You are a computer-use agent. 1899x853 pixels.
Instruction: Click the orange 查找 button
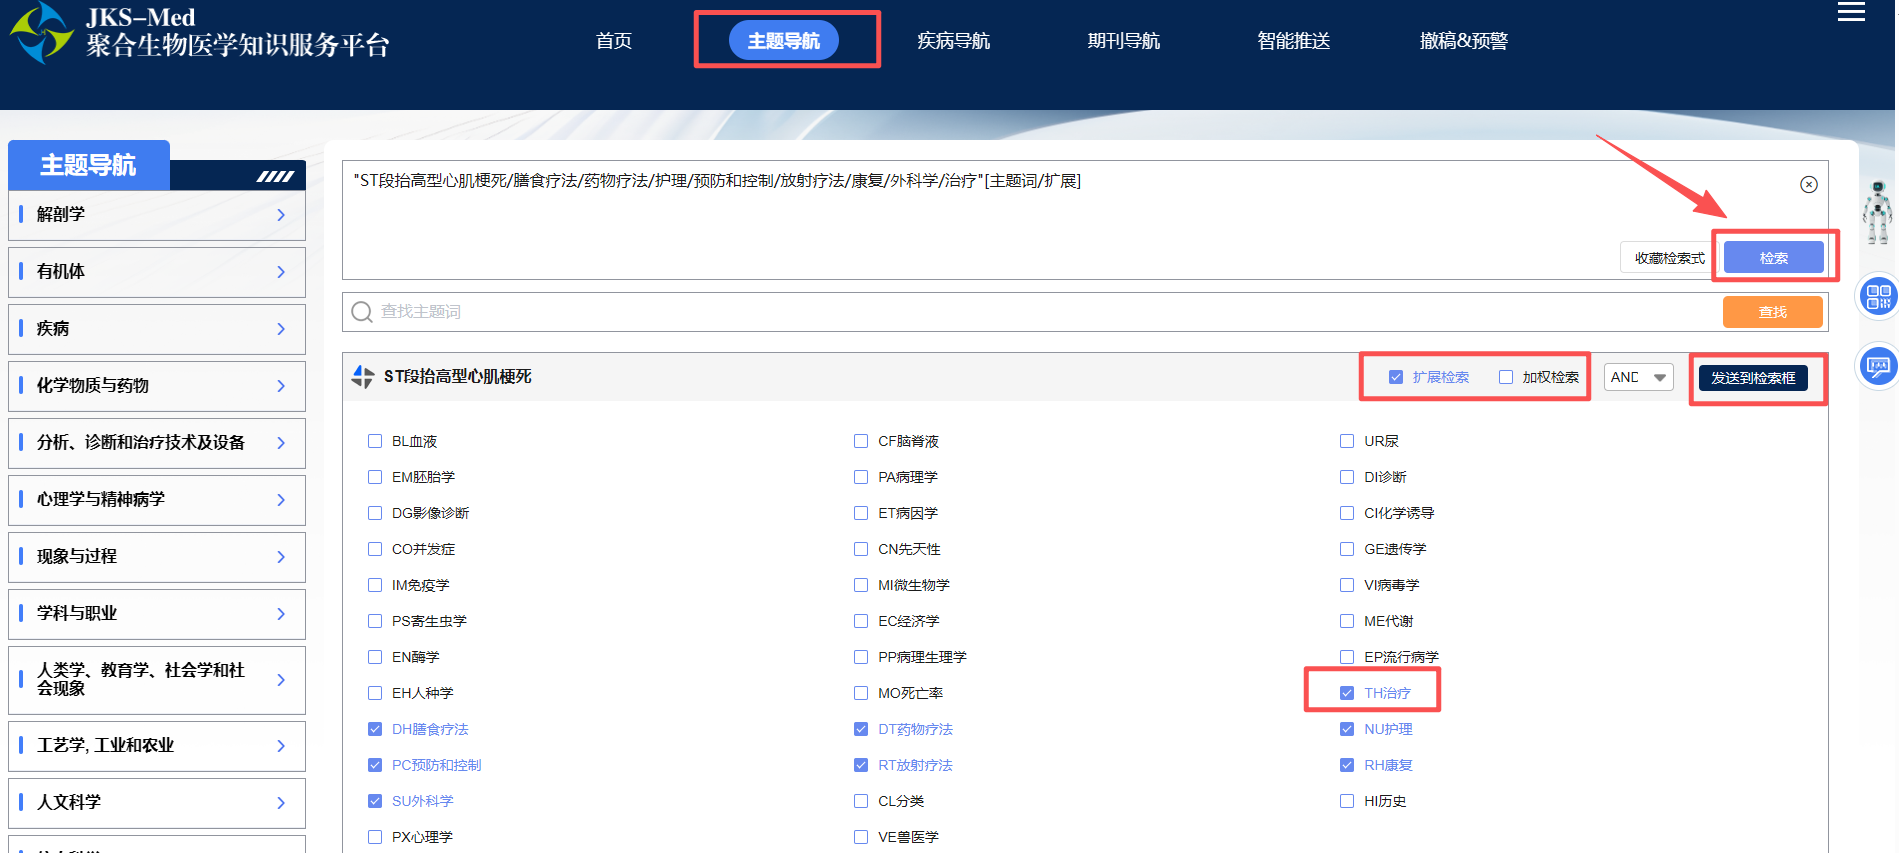click(x=1772, y=312)
